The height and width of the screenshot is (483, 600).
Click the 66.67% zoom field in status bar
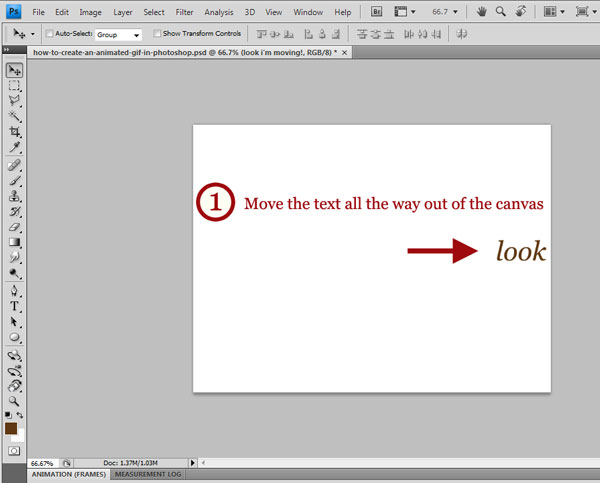click(42, 463)
